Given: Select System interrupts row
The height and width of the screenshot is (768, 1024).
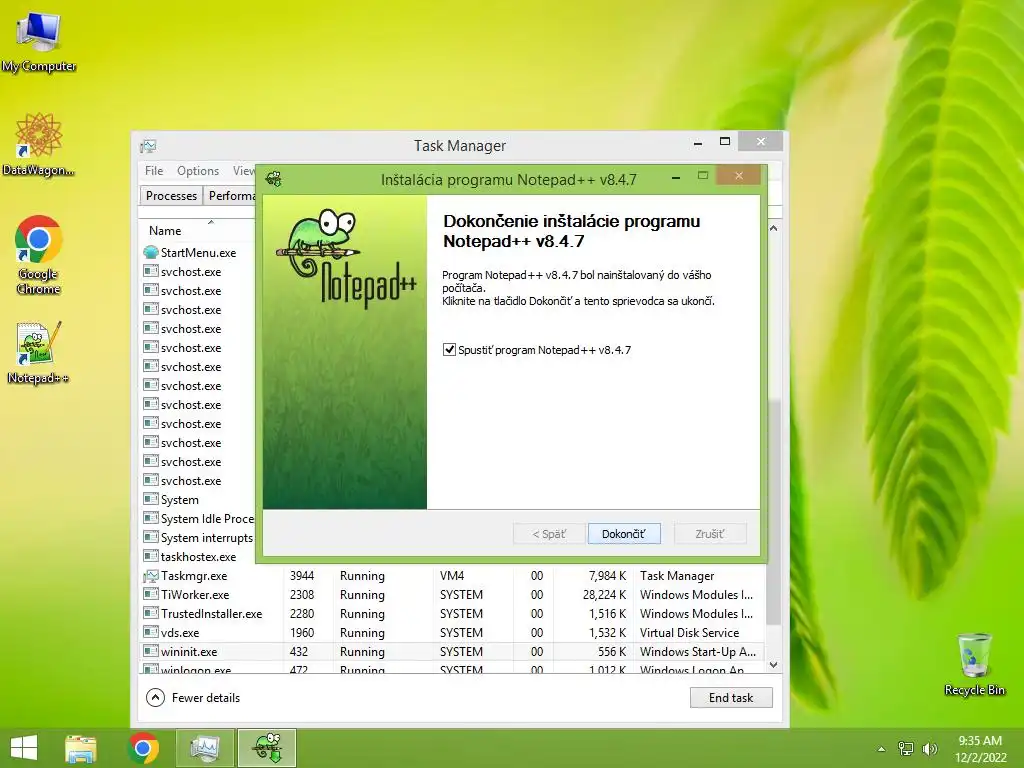Looking at the screenshot, I should pyautogui.click(x=199, y=537).
